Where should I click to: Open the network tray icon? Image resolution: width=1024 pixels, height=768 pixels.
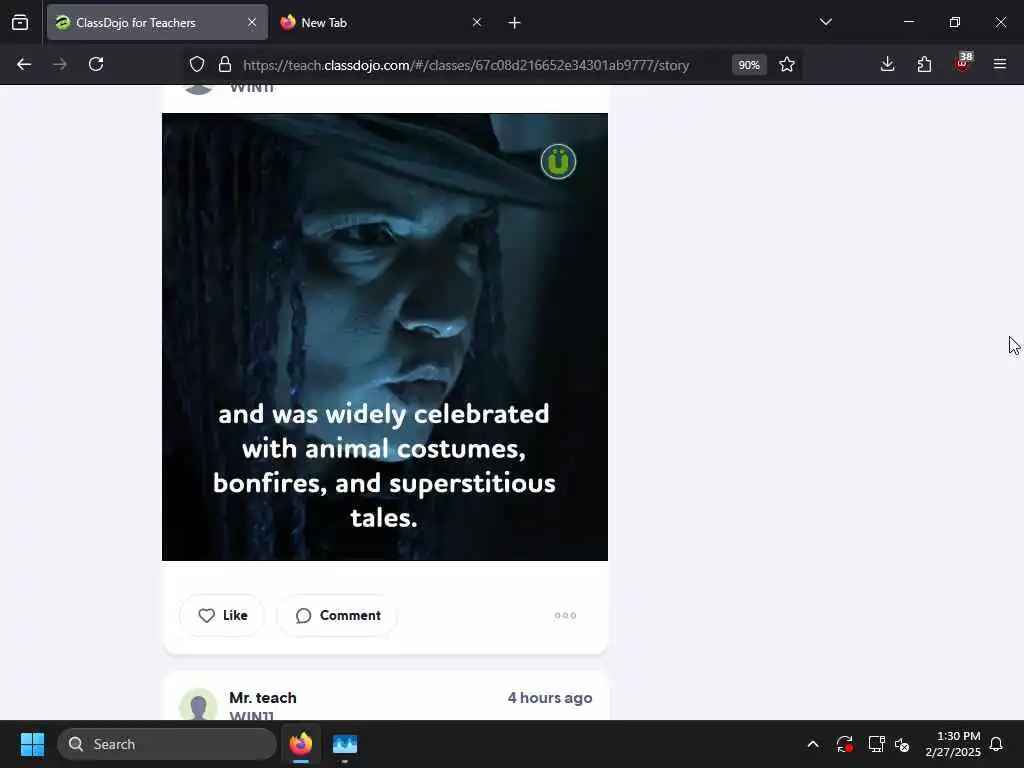pos(876,744)
